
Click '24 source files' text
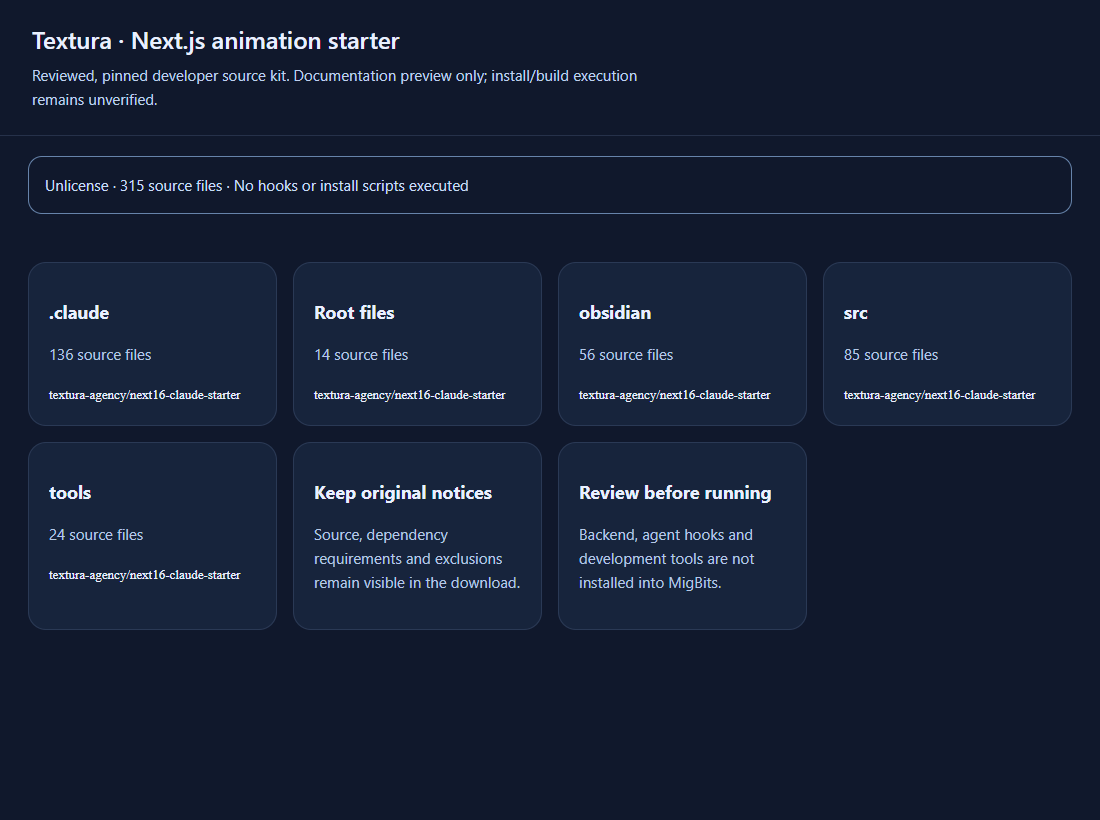(96, 535)
